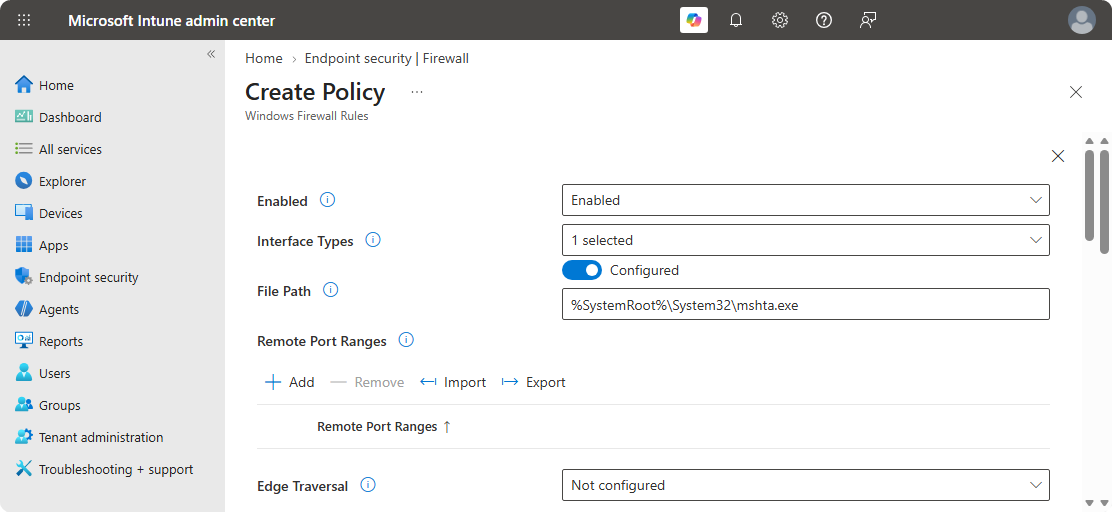Screen dimensions: 1112x512
Task: Open Tenant administration in the sidebar
Action: 101,437
